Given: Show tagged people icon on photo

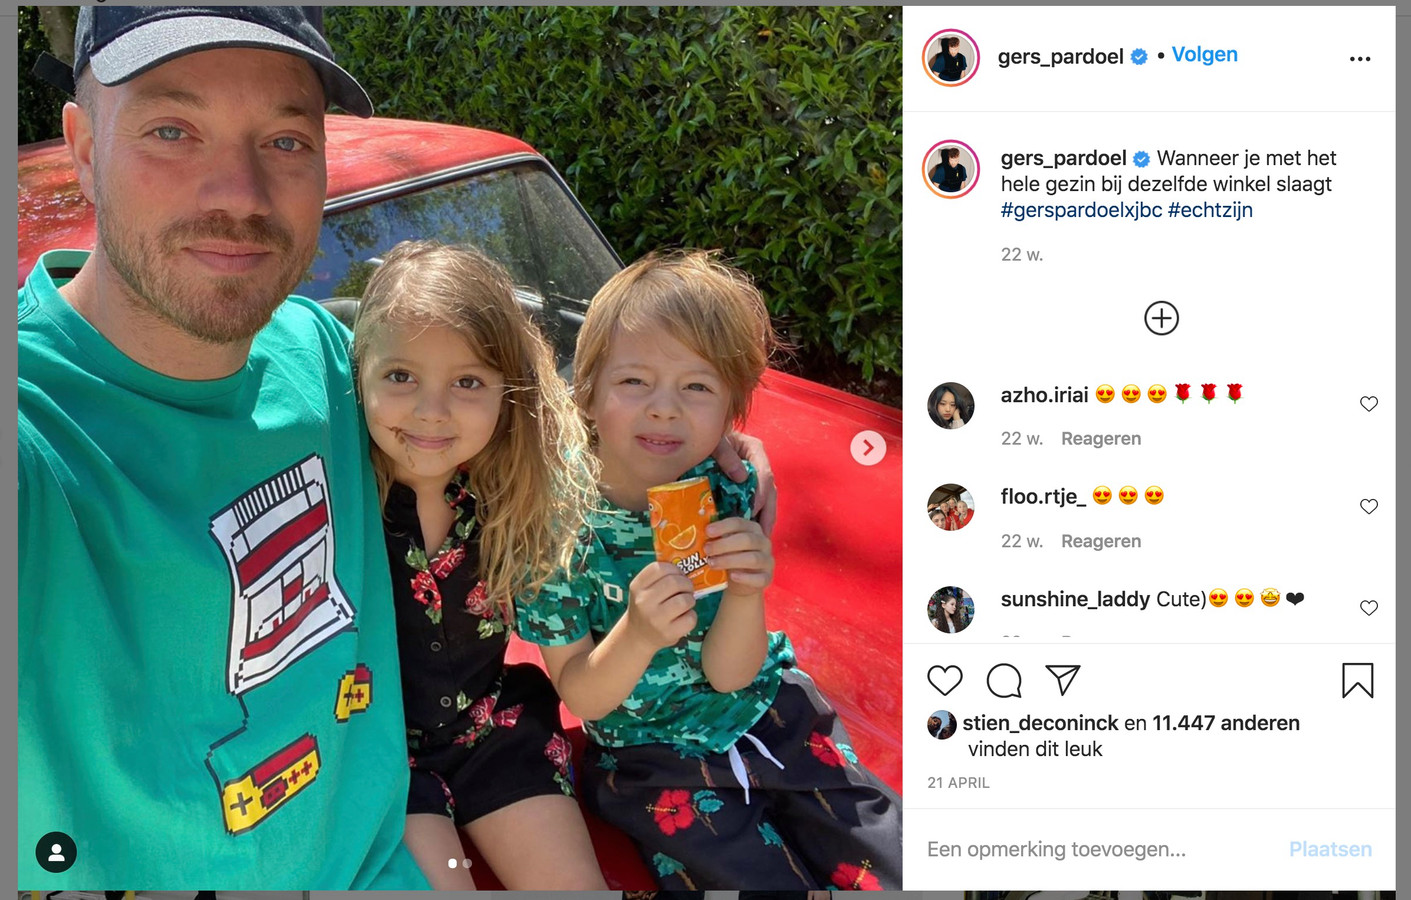Looking at the screenshot, I should pyautogui.click(x=56, y=852).
